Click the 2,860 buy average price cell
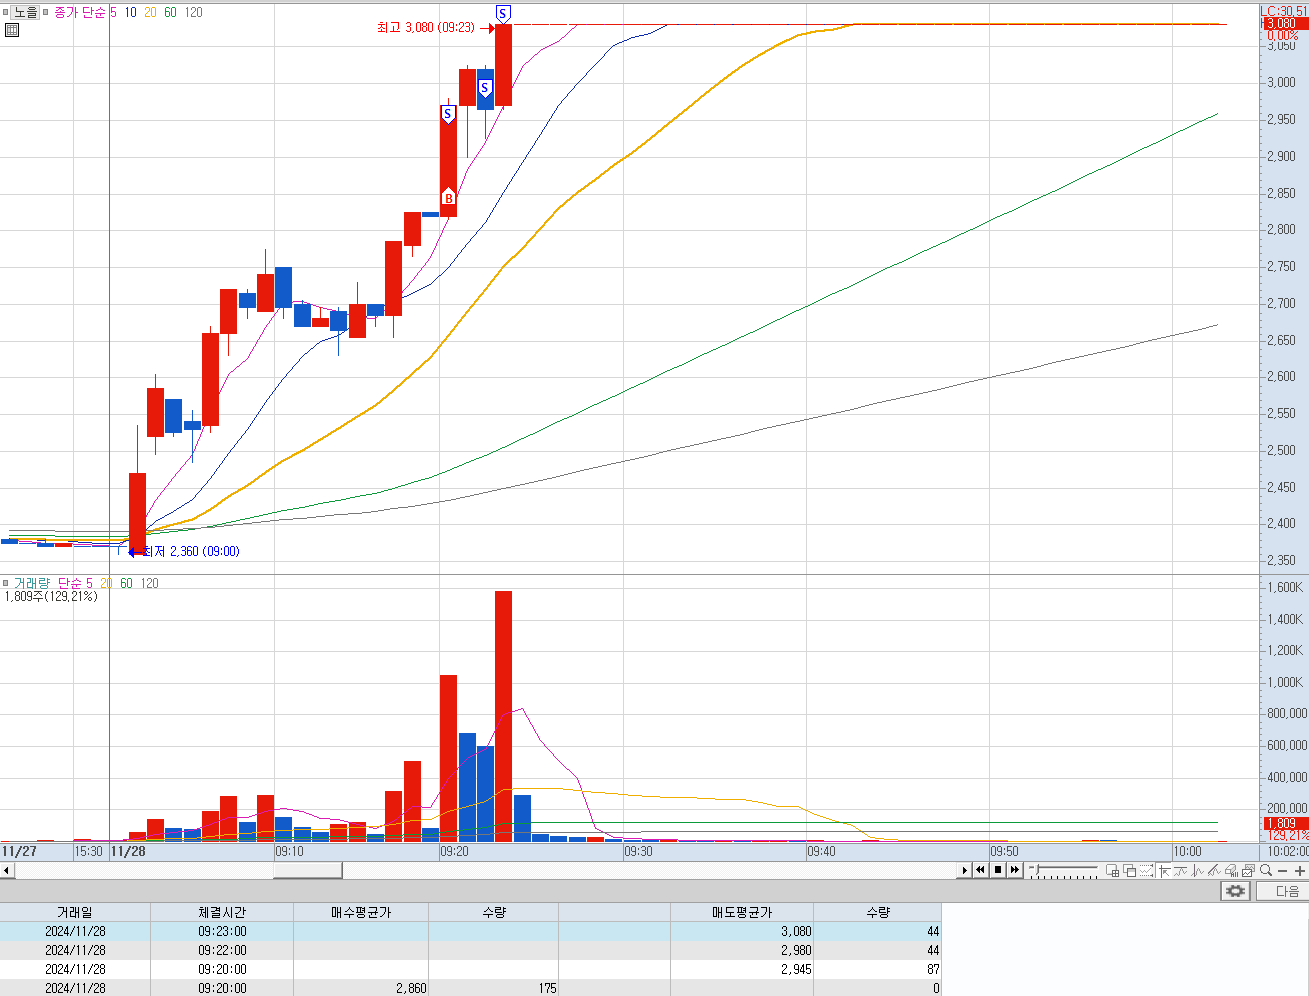Screen dimensions: 1309x996 click(361, 988)
